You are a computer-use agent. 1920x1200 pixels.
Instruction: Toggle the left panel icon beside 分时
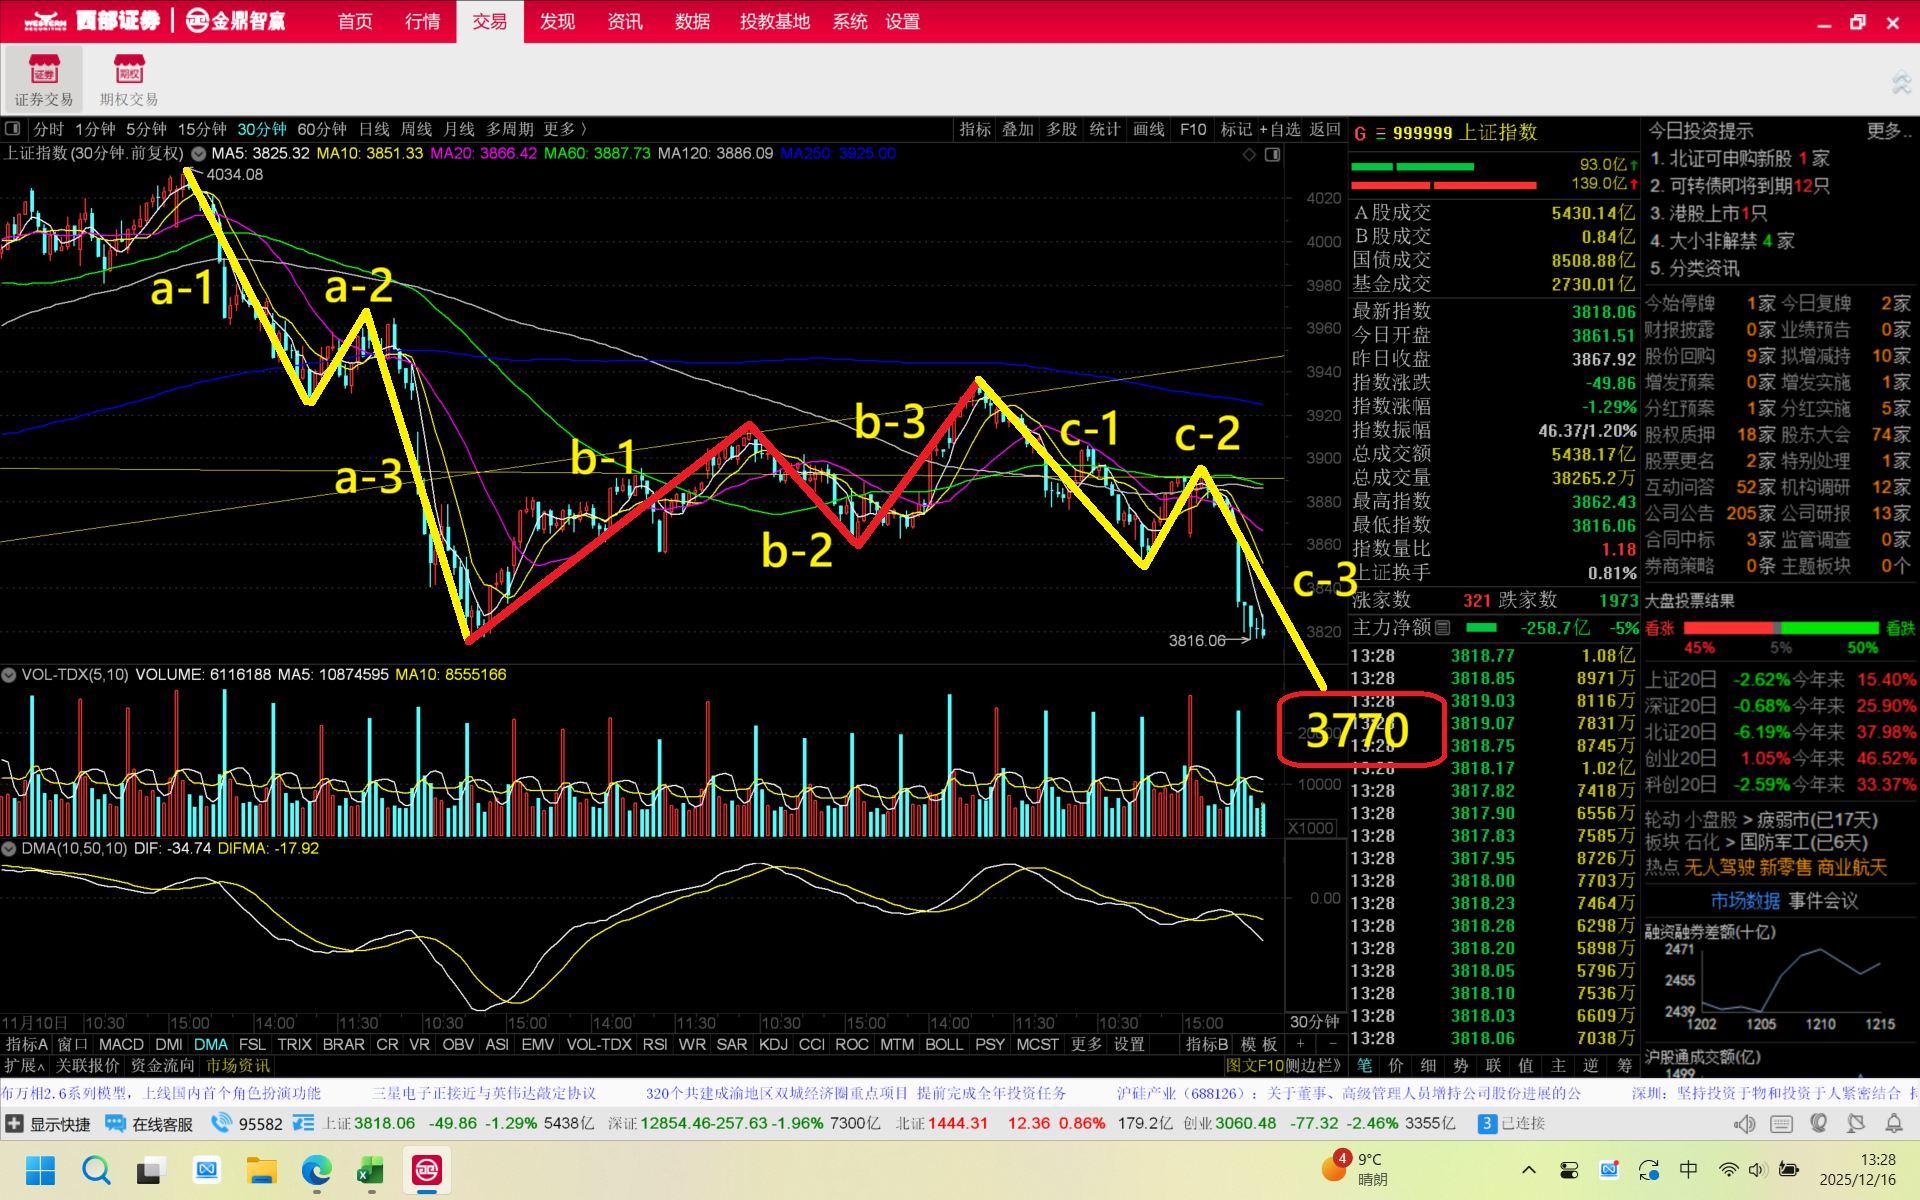(x=13, y=129)
